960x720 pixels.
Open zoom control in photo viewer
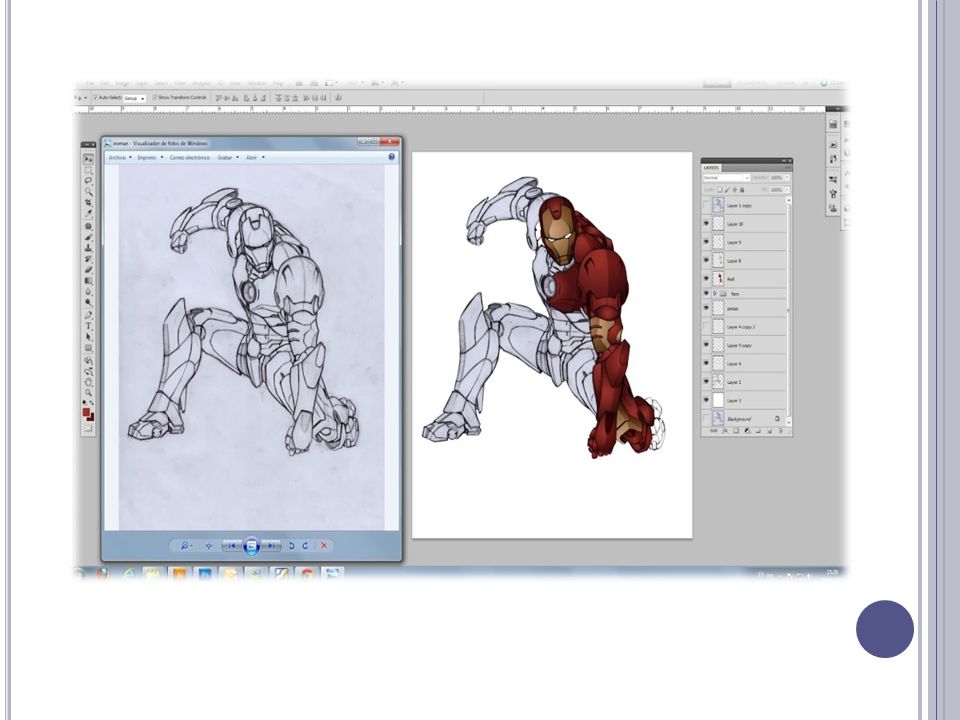click(186, 546)
